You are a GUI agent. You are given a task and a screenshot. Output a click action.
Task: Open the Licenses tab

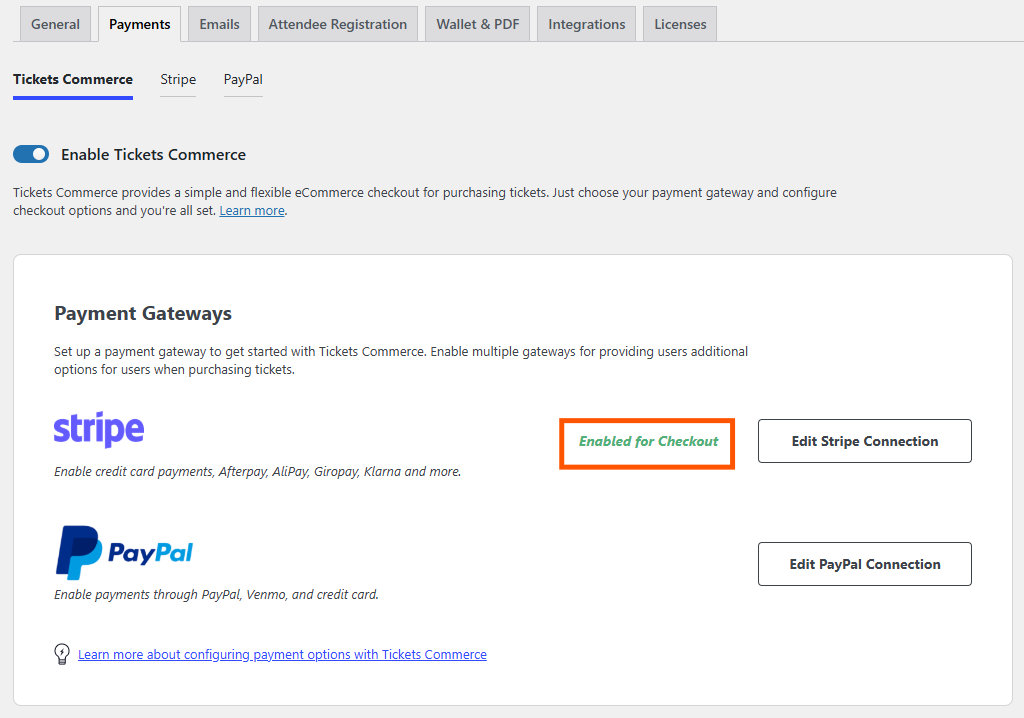click(680, 24)
